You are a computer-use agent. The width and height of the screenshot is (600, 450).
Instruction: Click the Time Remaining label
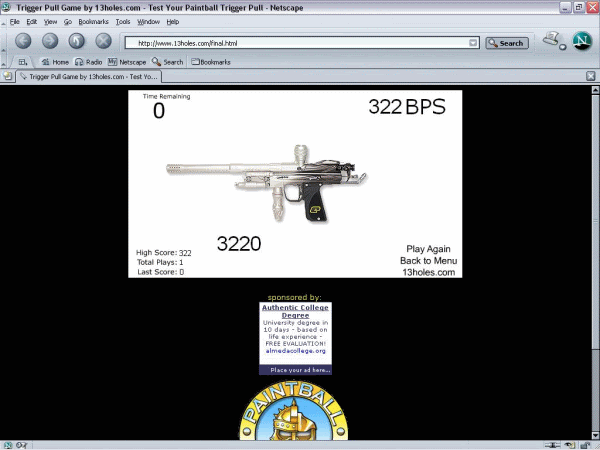point(166,96)
